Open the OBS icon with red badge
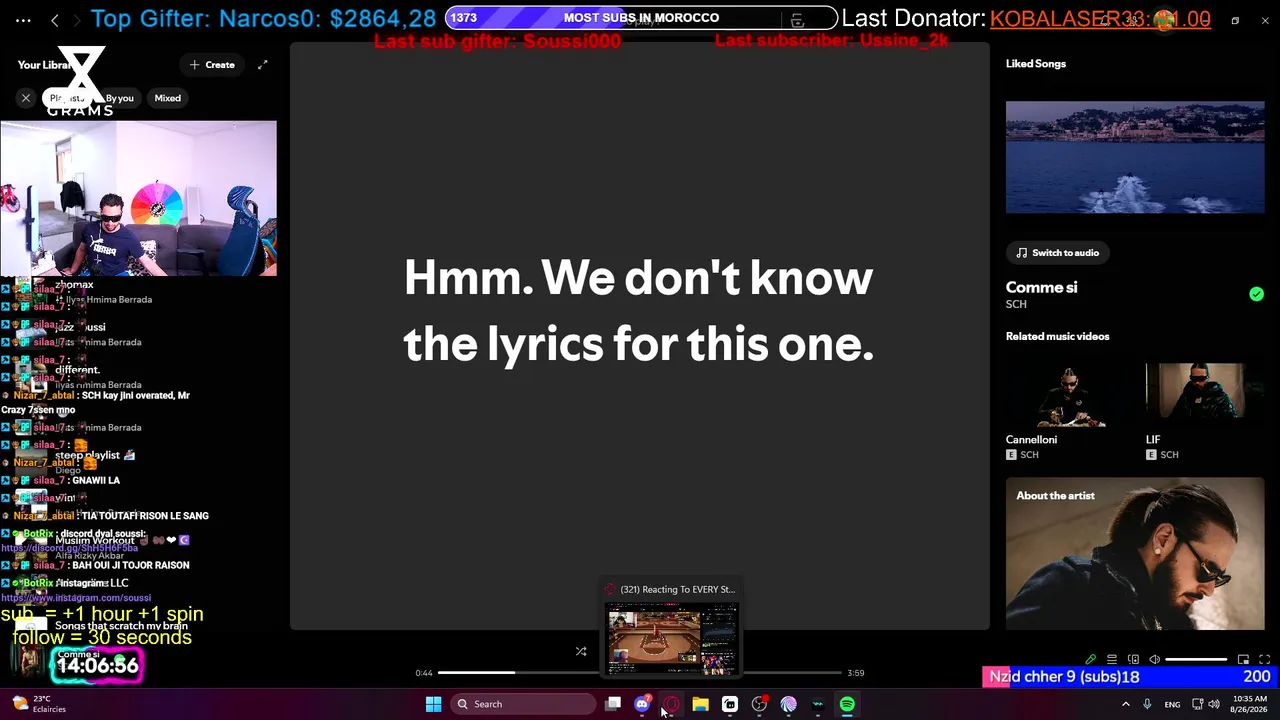The width and height of the screenshot is (1280, 720). [759, 704]
